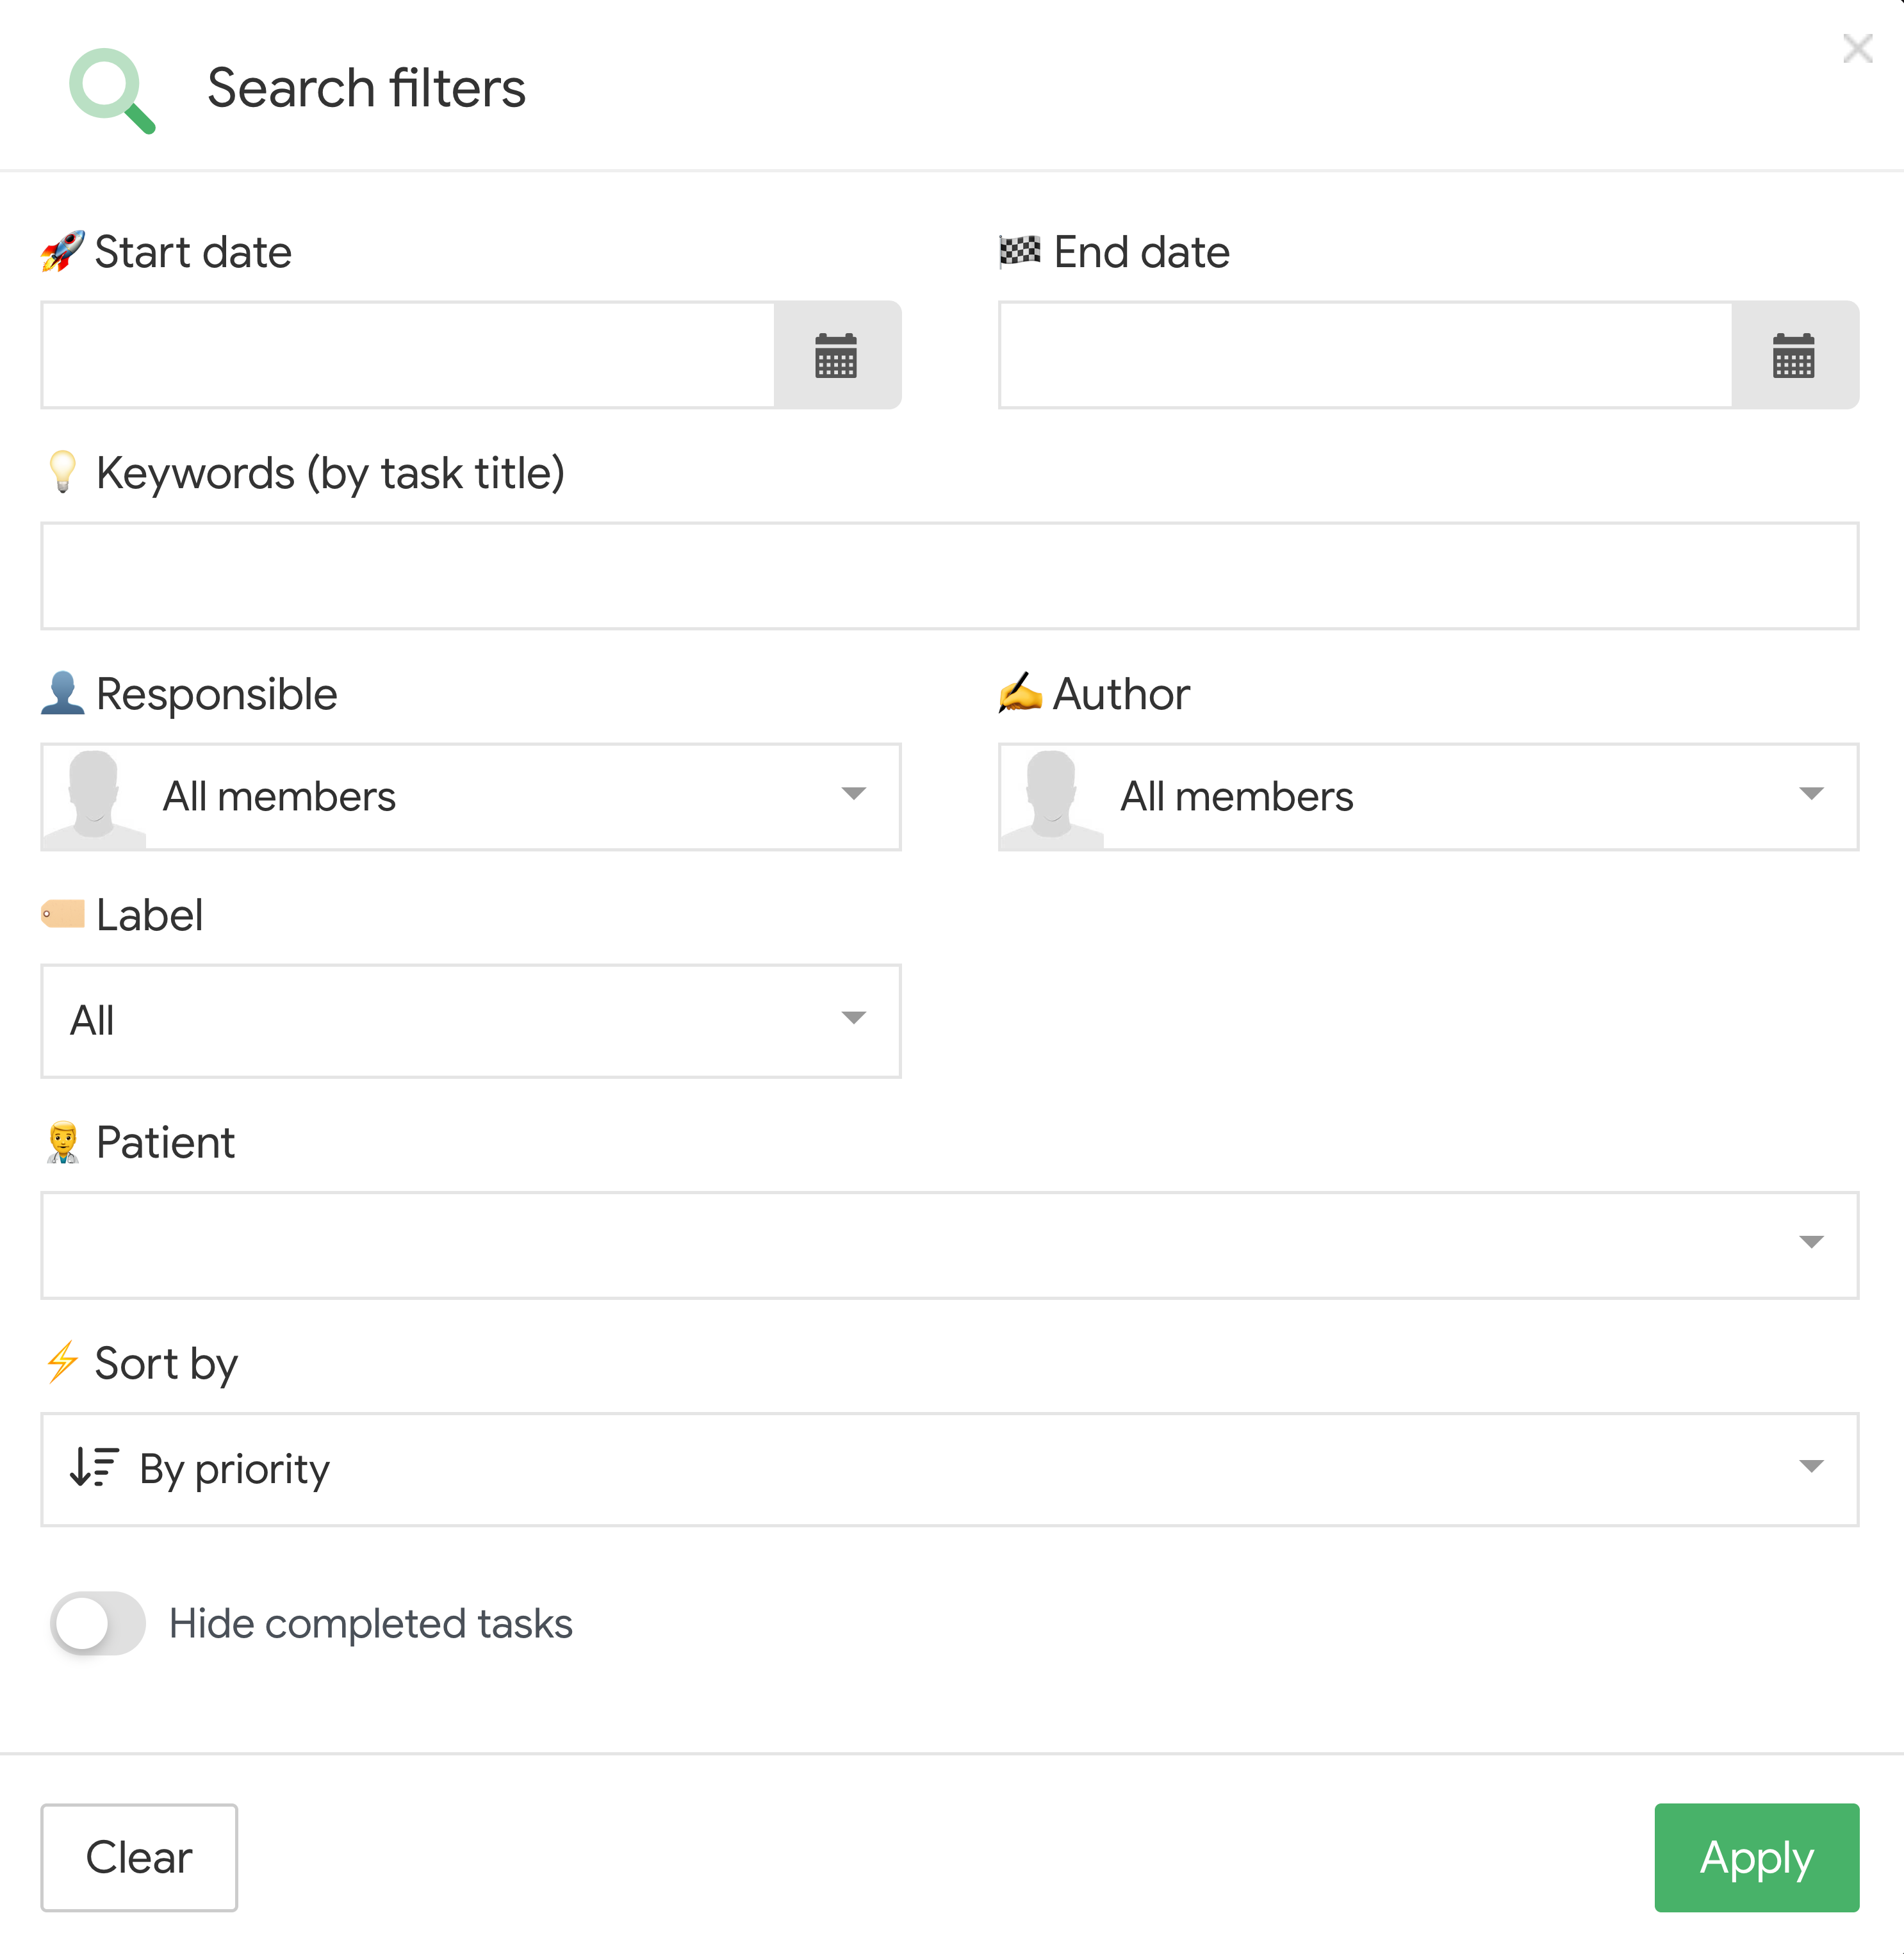This screenshot has height=1954, width=1904.
Task: Click into the End date field
Action: click(1365, 355)
